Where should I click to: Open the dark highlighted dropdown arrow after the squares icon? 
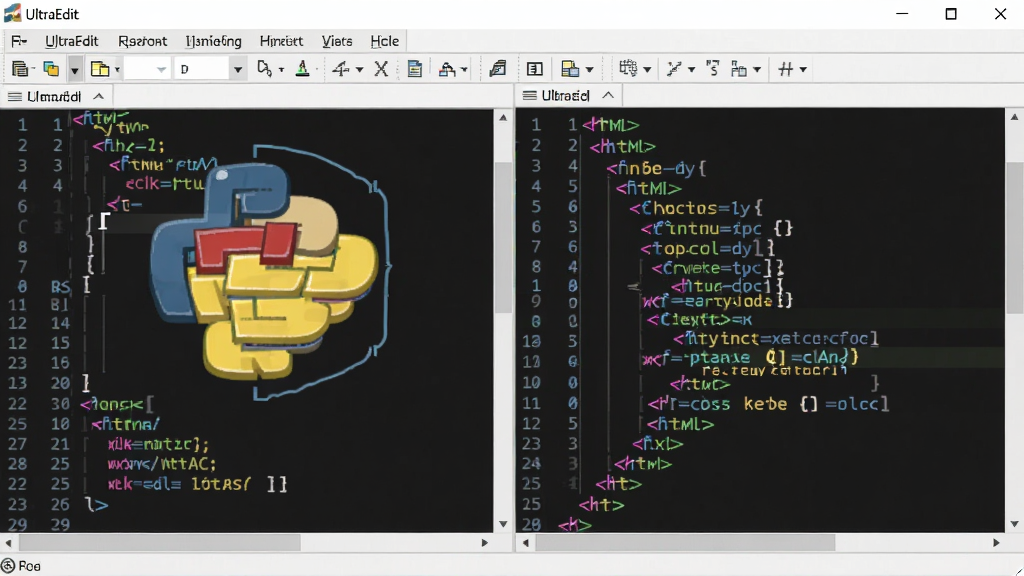point(75,69)
